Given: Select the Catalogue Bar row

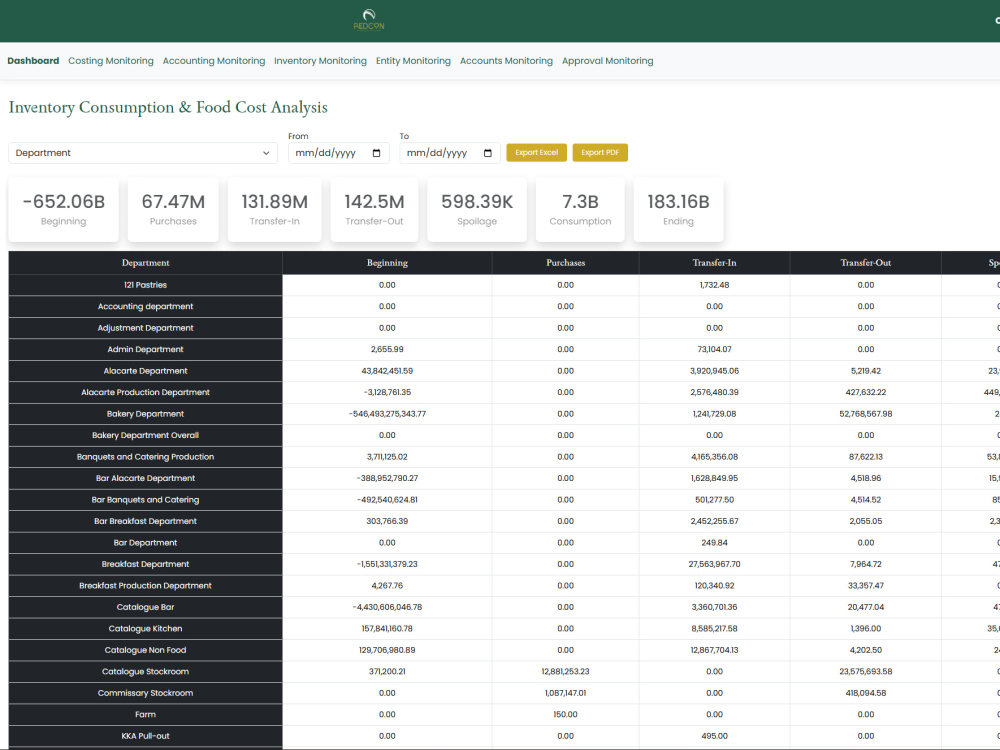Looking at the screenshot, I should click(x=145, y=607).
